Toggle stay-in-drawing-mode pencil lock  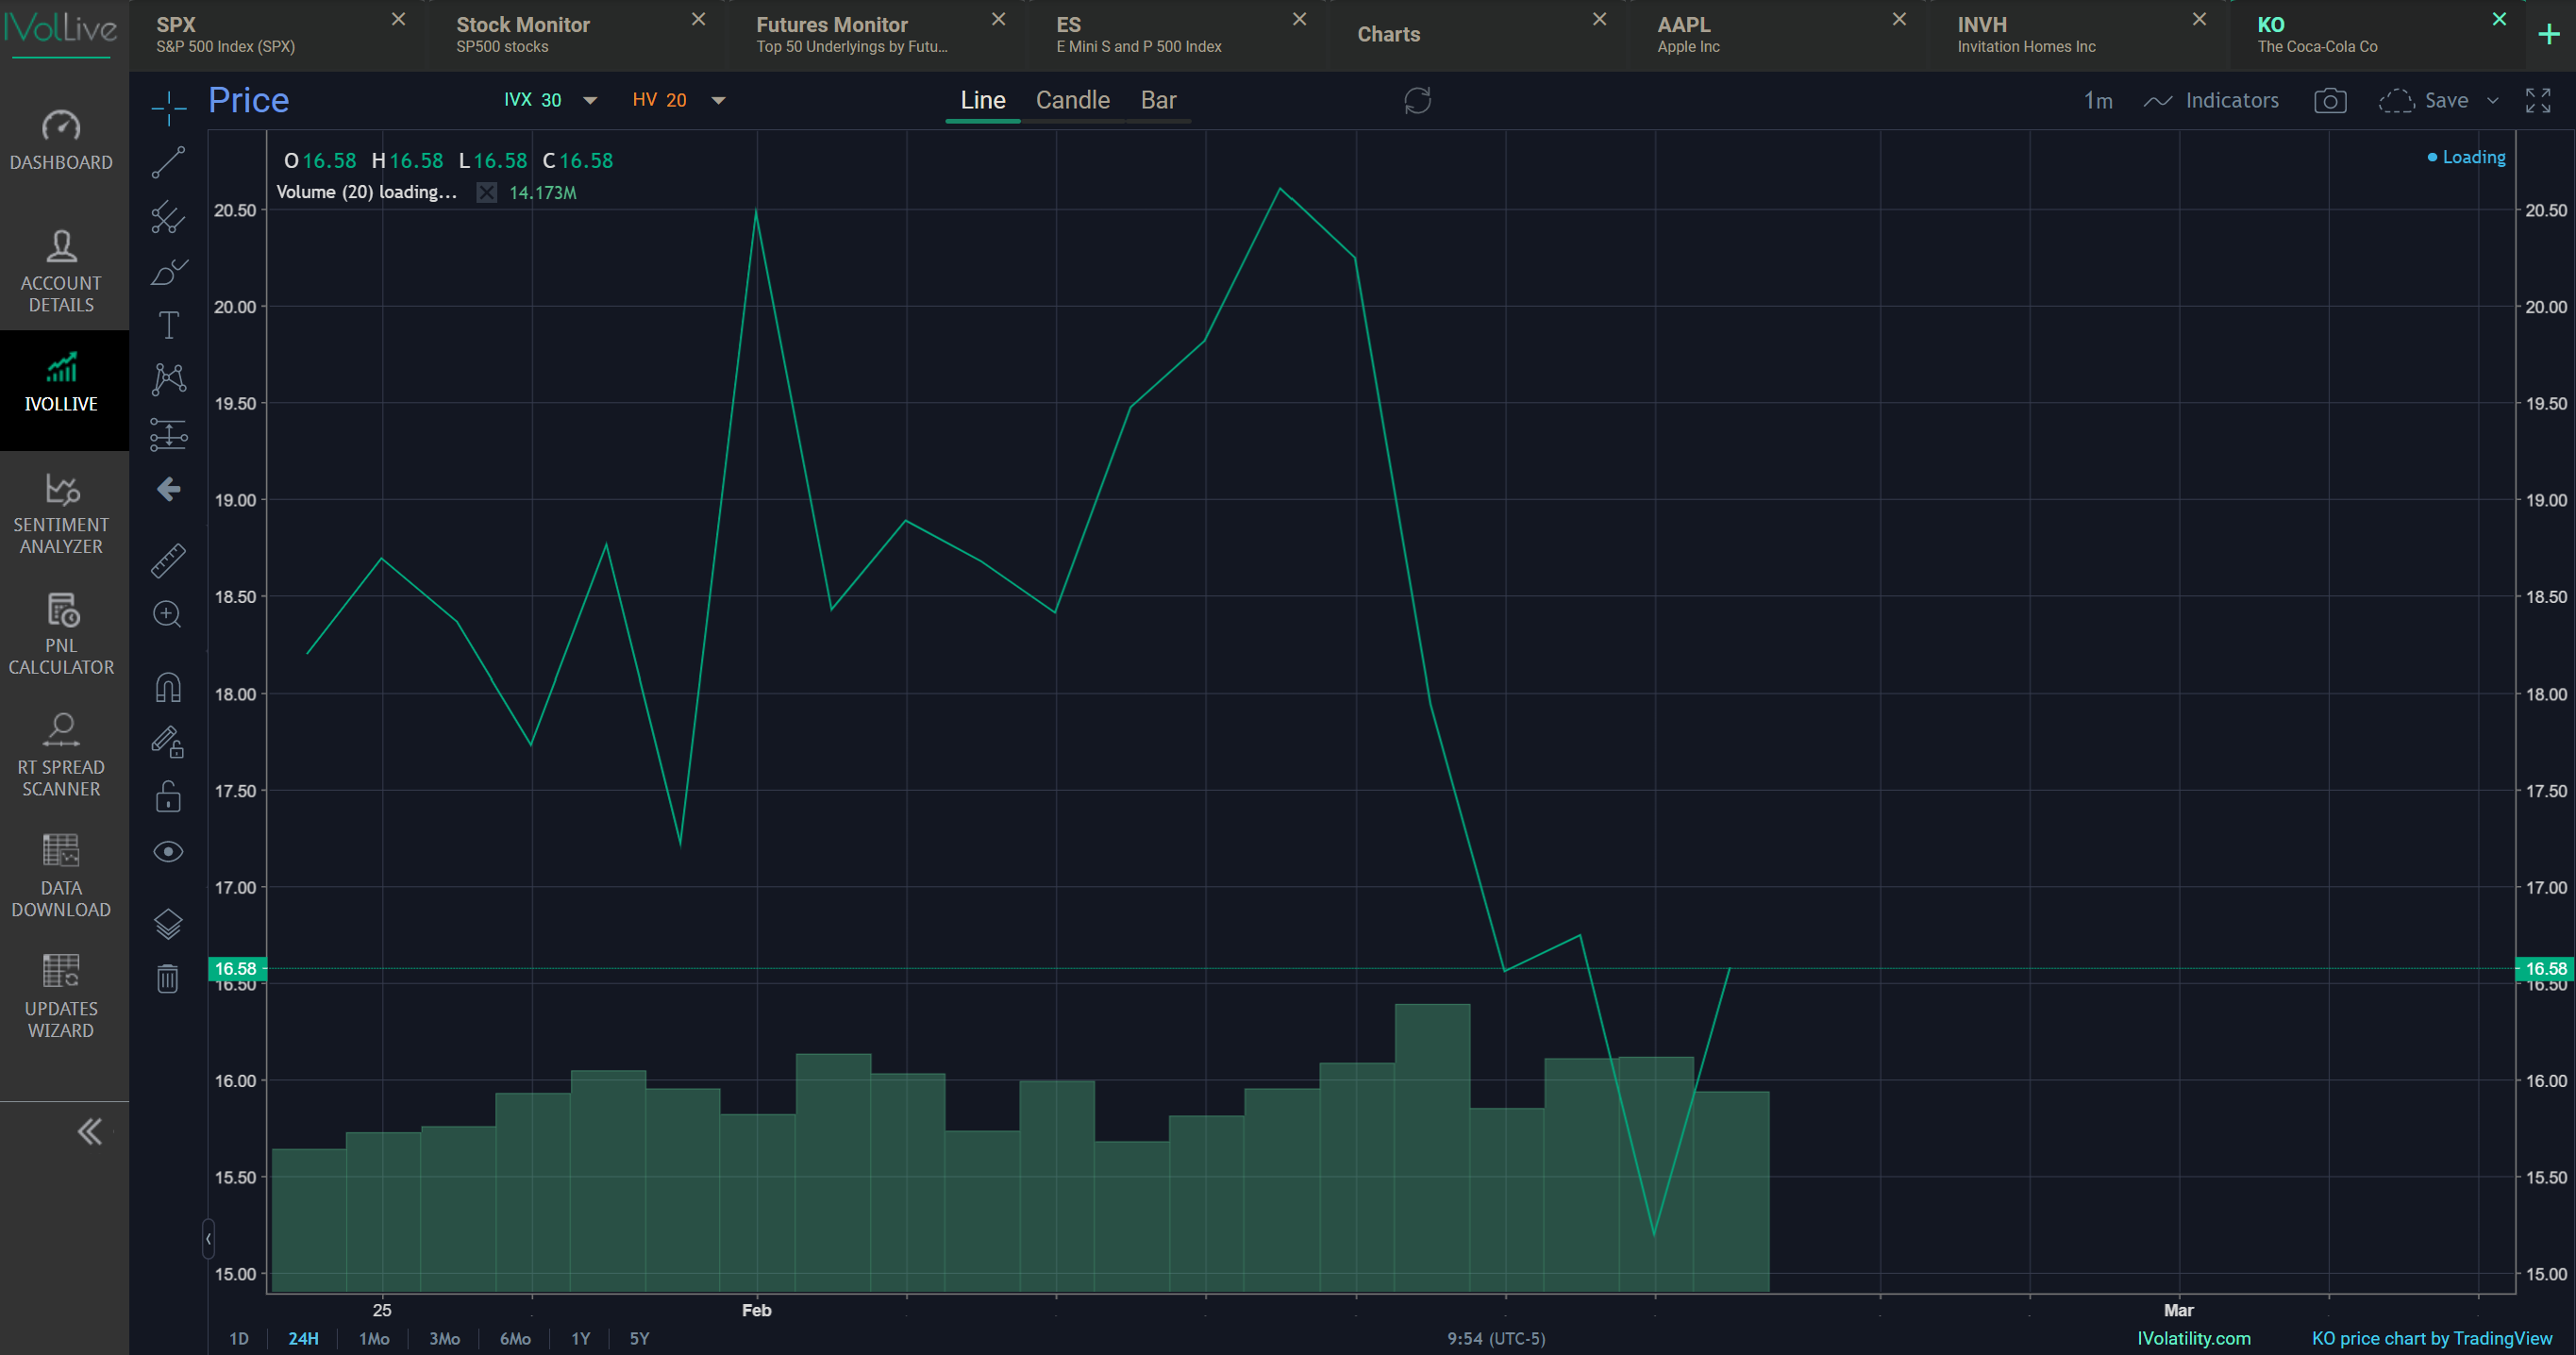(168, 742)
